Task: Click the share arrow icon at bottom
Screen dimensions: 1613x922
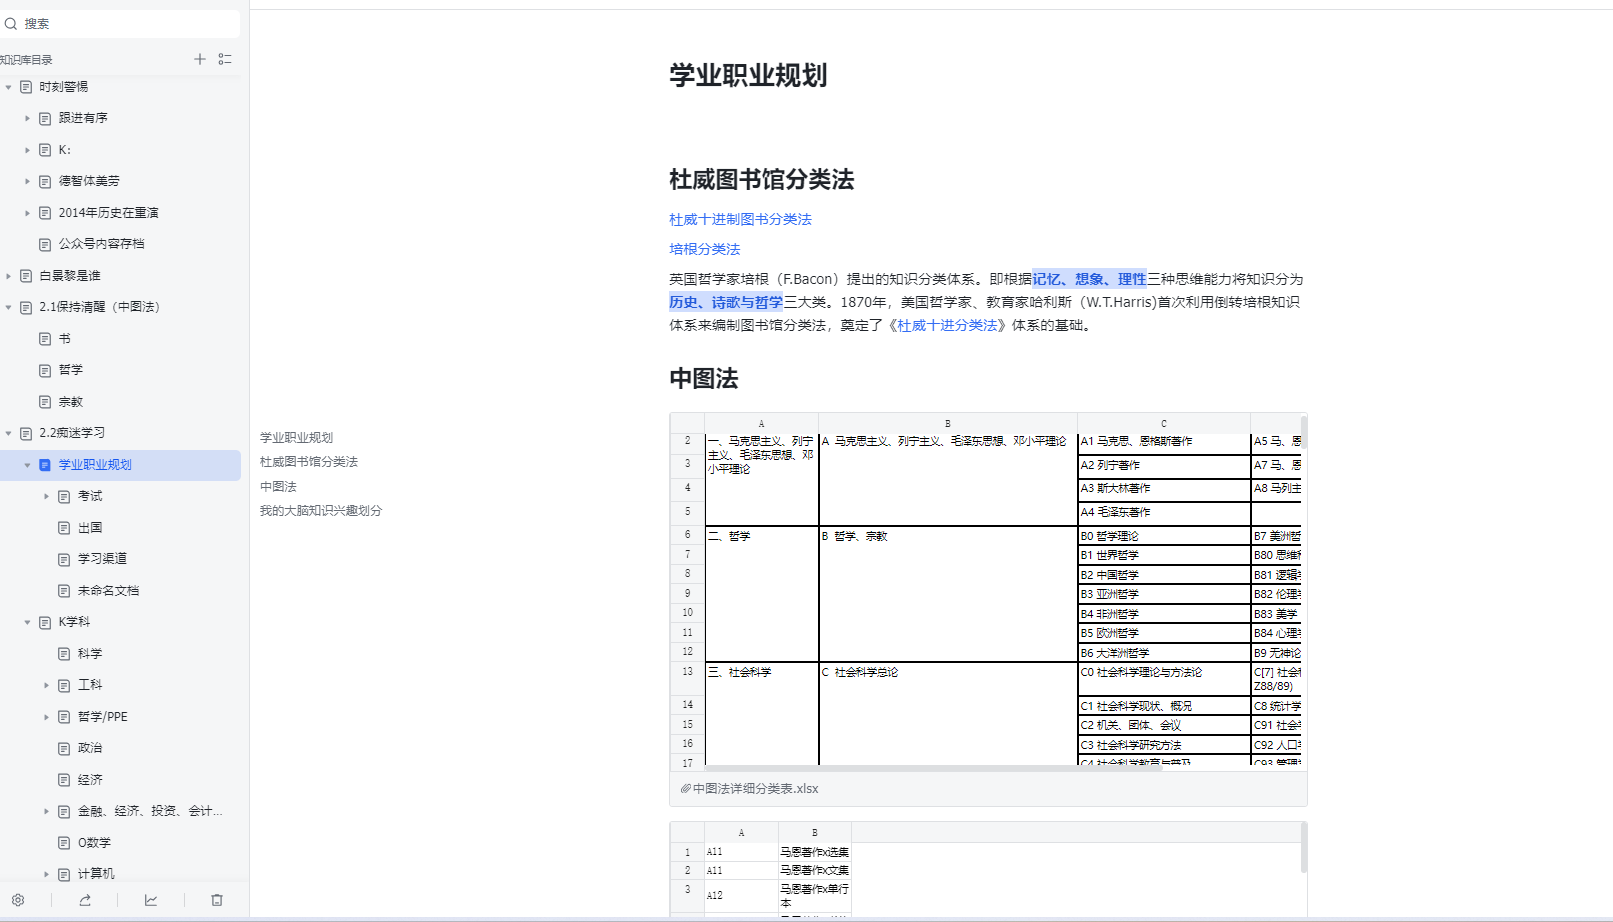Action: pos(85,900)
